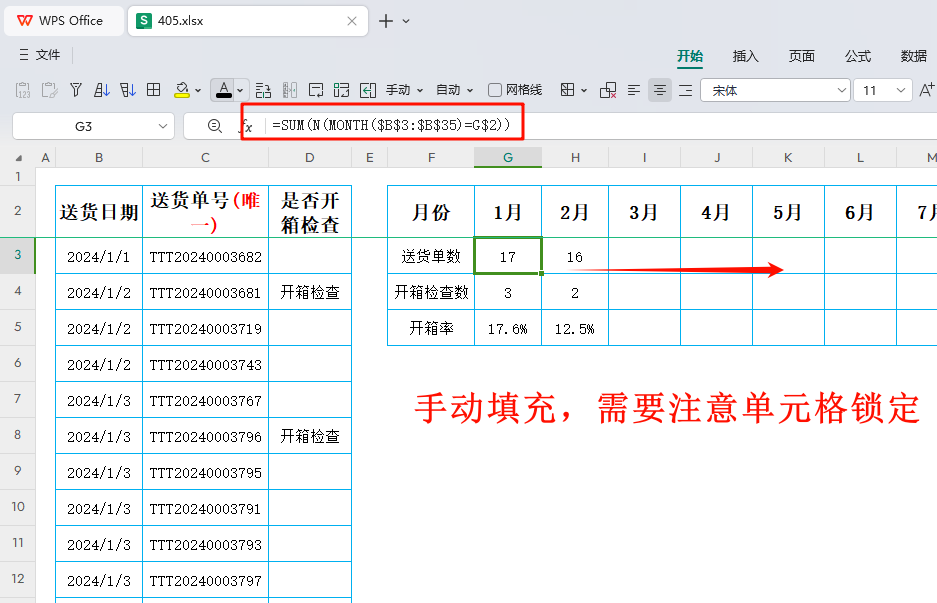
Task: Click the clear format icon with red x
Action: coord(608,90)
